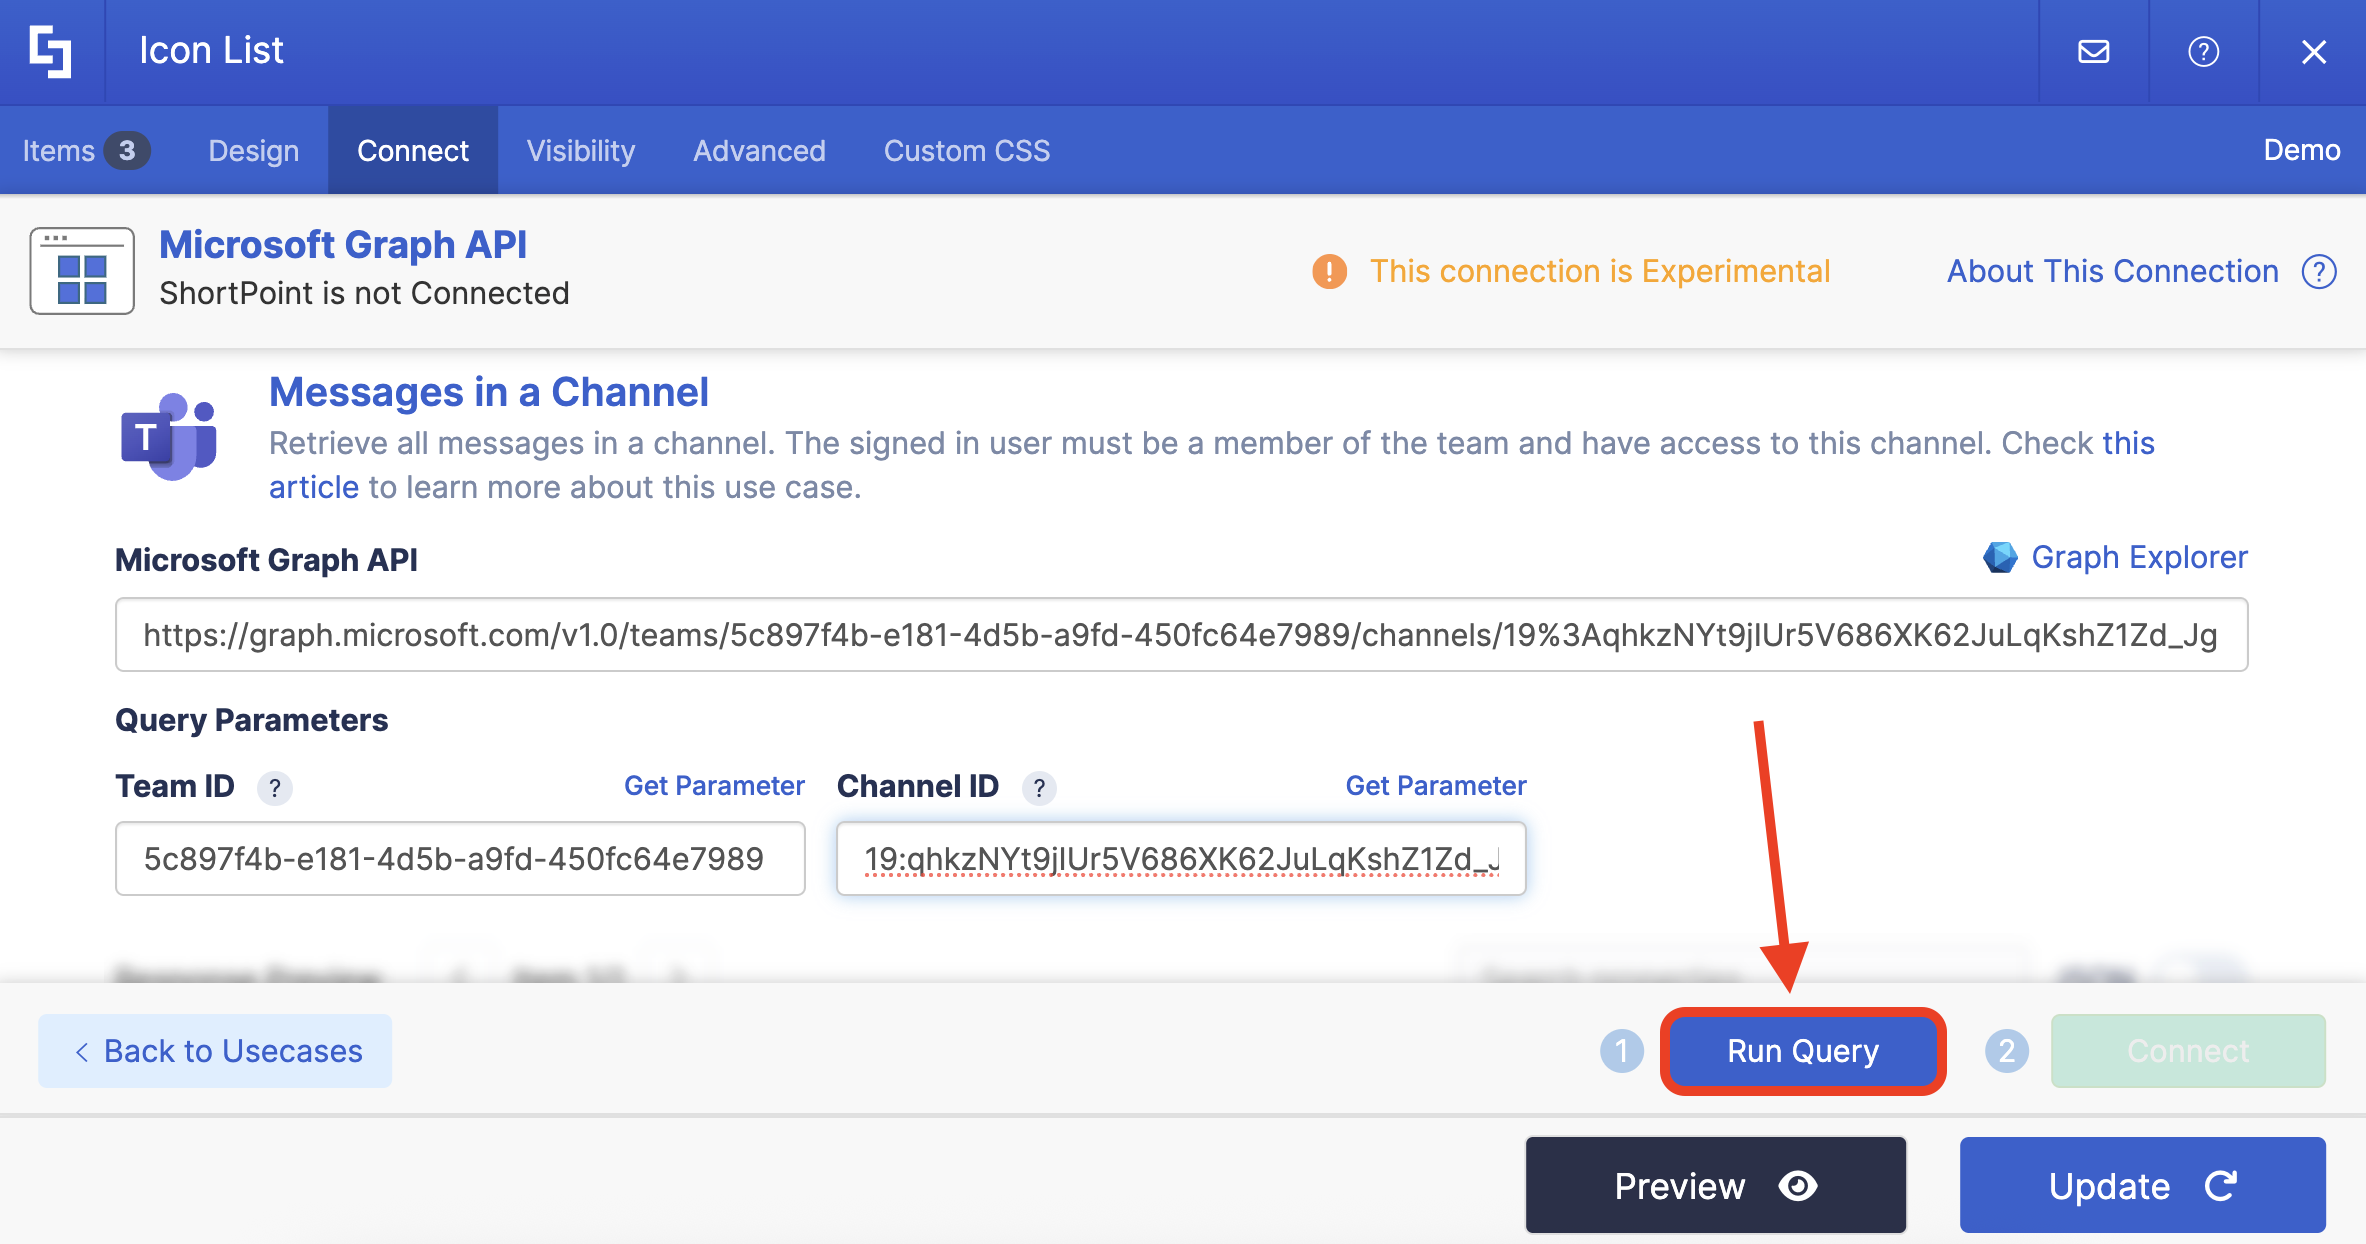Go to the Custom CSS tab
2366x1244 pixels.
click(966, 151)
